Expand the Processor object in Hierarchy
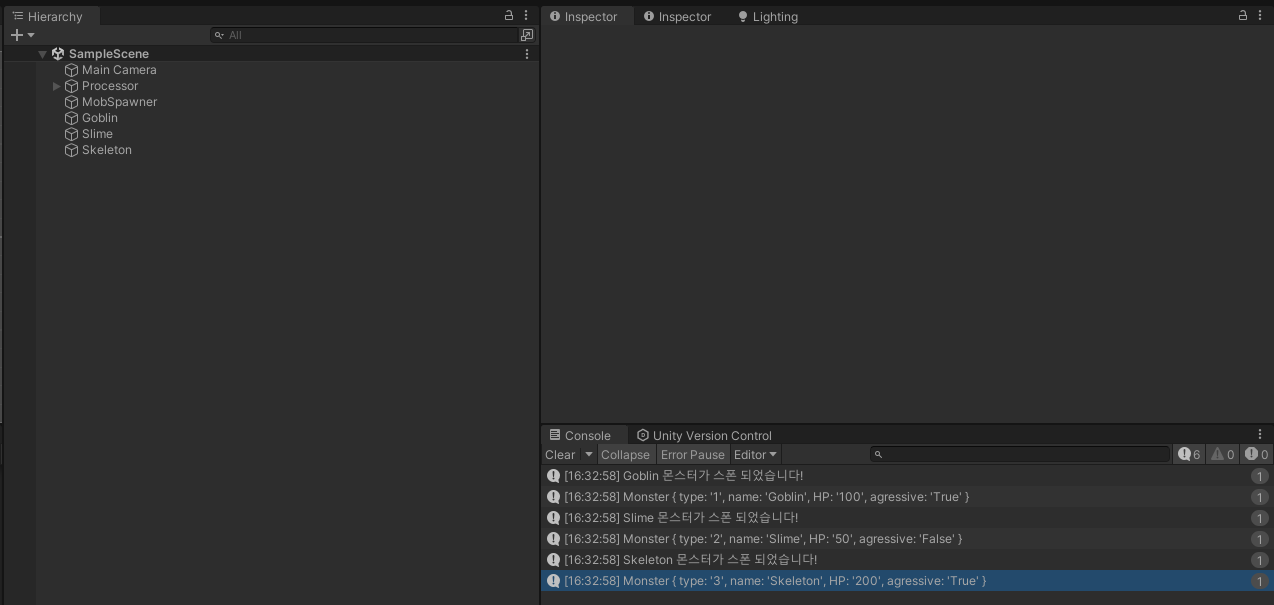This screenshot has width=1274, height=605. pos(57,86)
